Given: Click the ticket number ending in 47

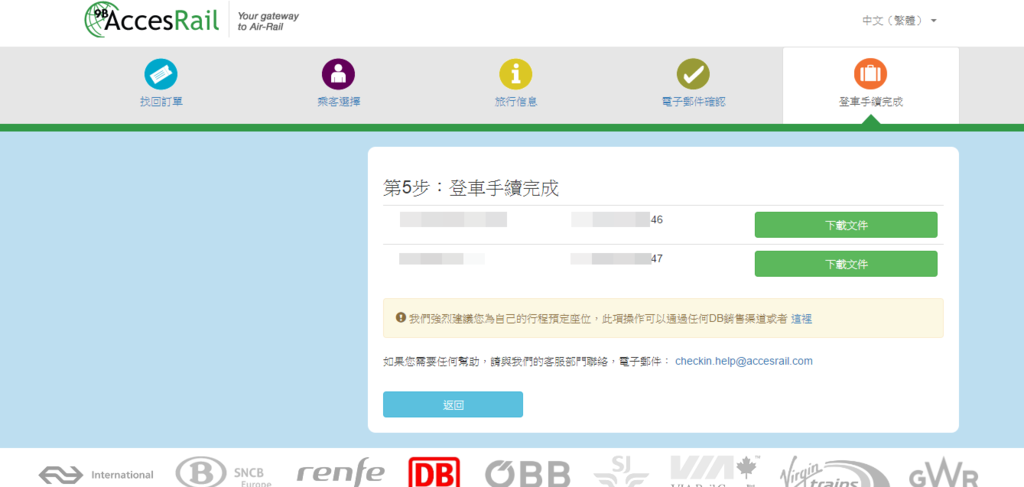Looking at the screenshot, I should [617, 259].
